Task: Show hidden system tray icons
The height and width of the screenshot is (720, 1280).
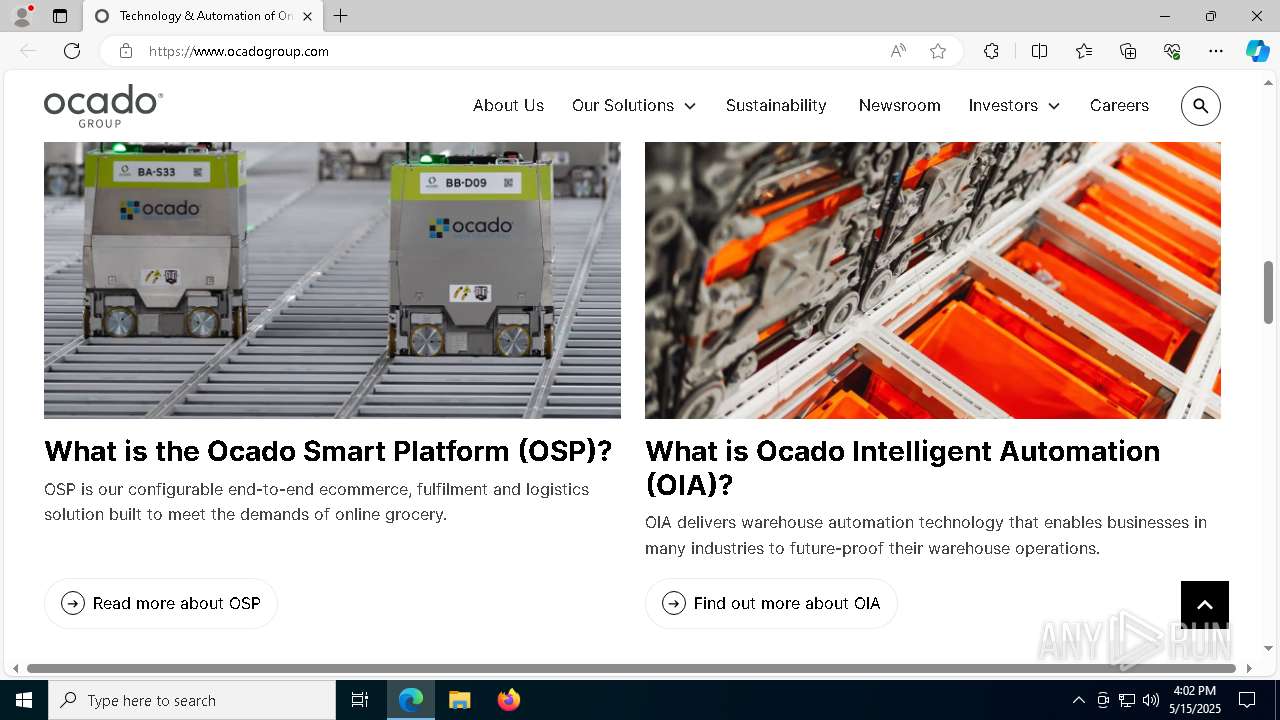Action: (1078, 700)
